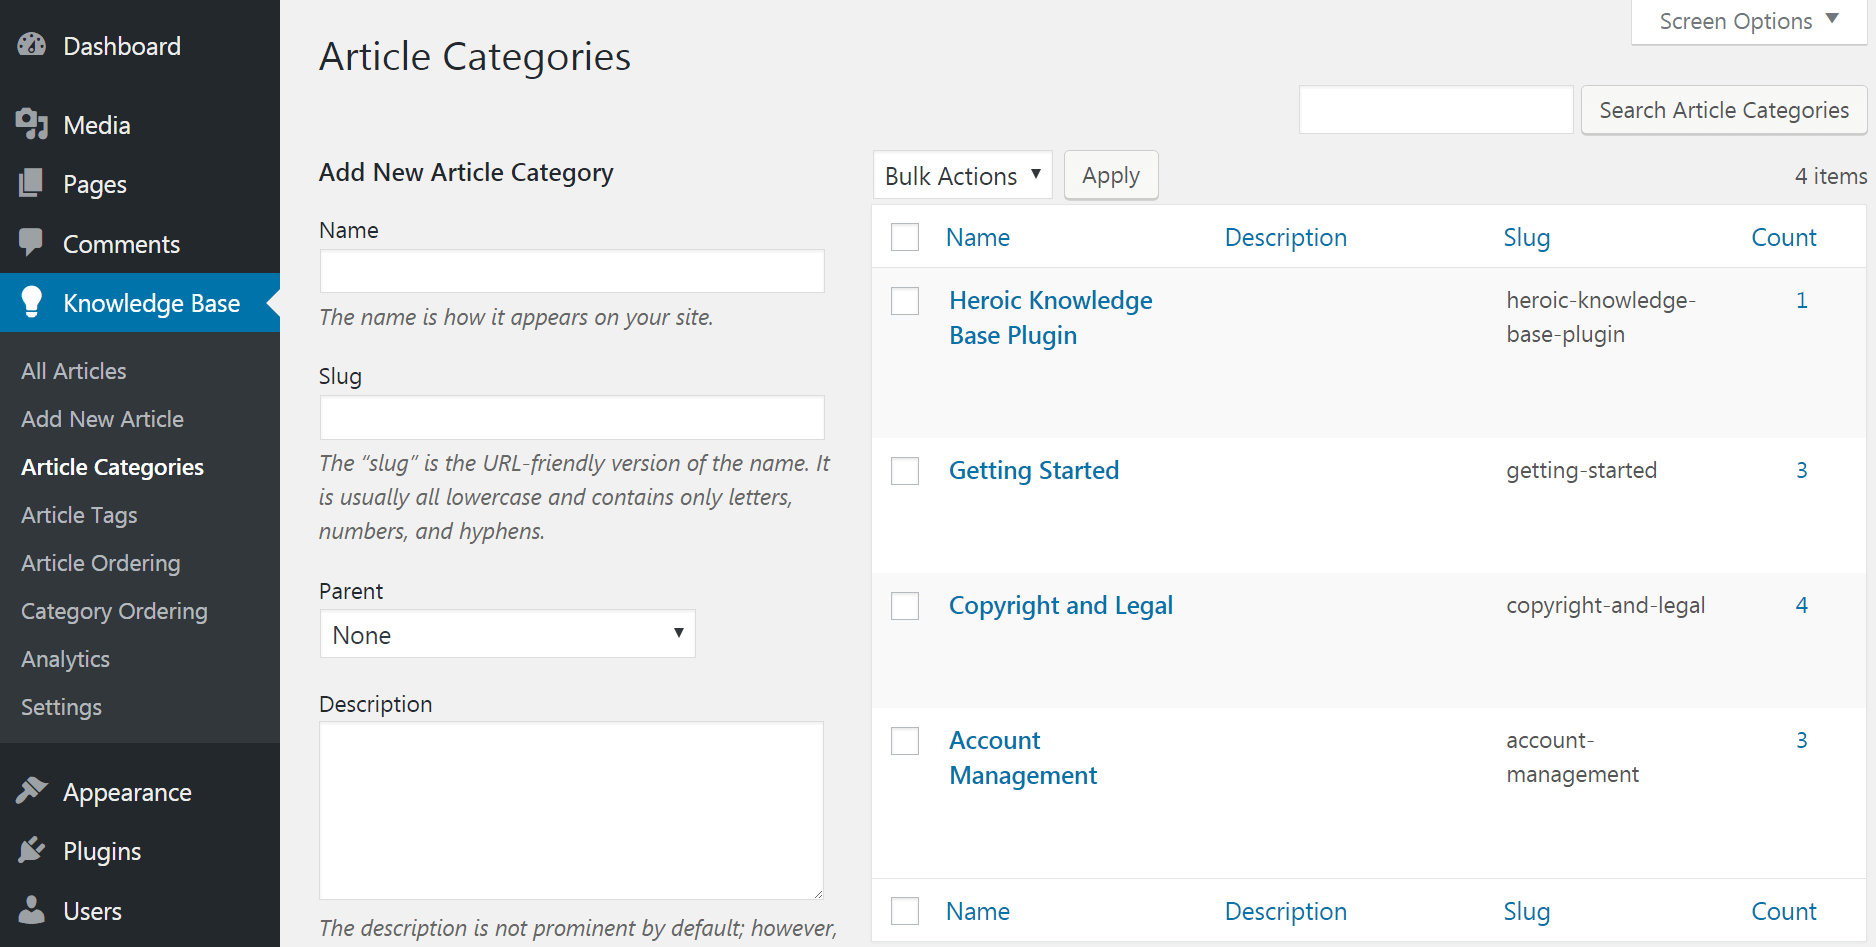Click the Knowledge Base lightbulb icon

coord(32,302)
